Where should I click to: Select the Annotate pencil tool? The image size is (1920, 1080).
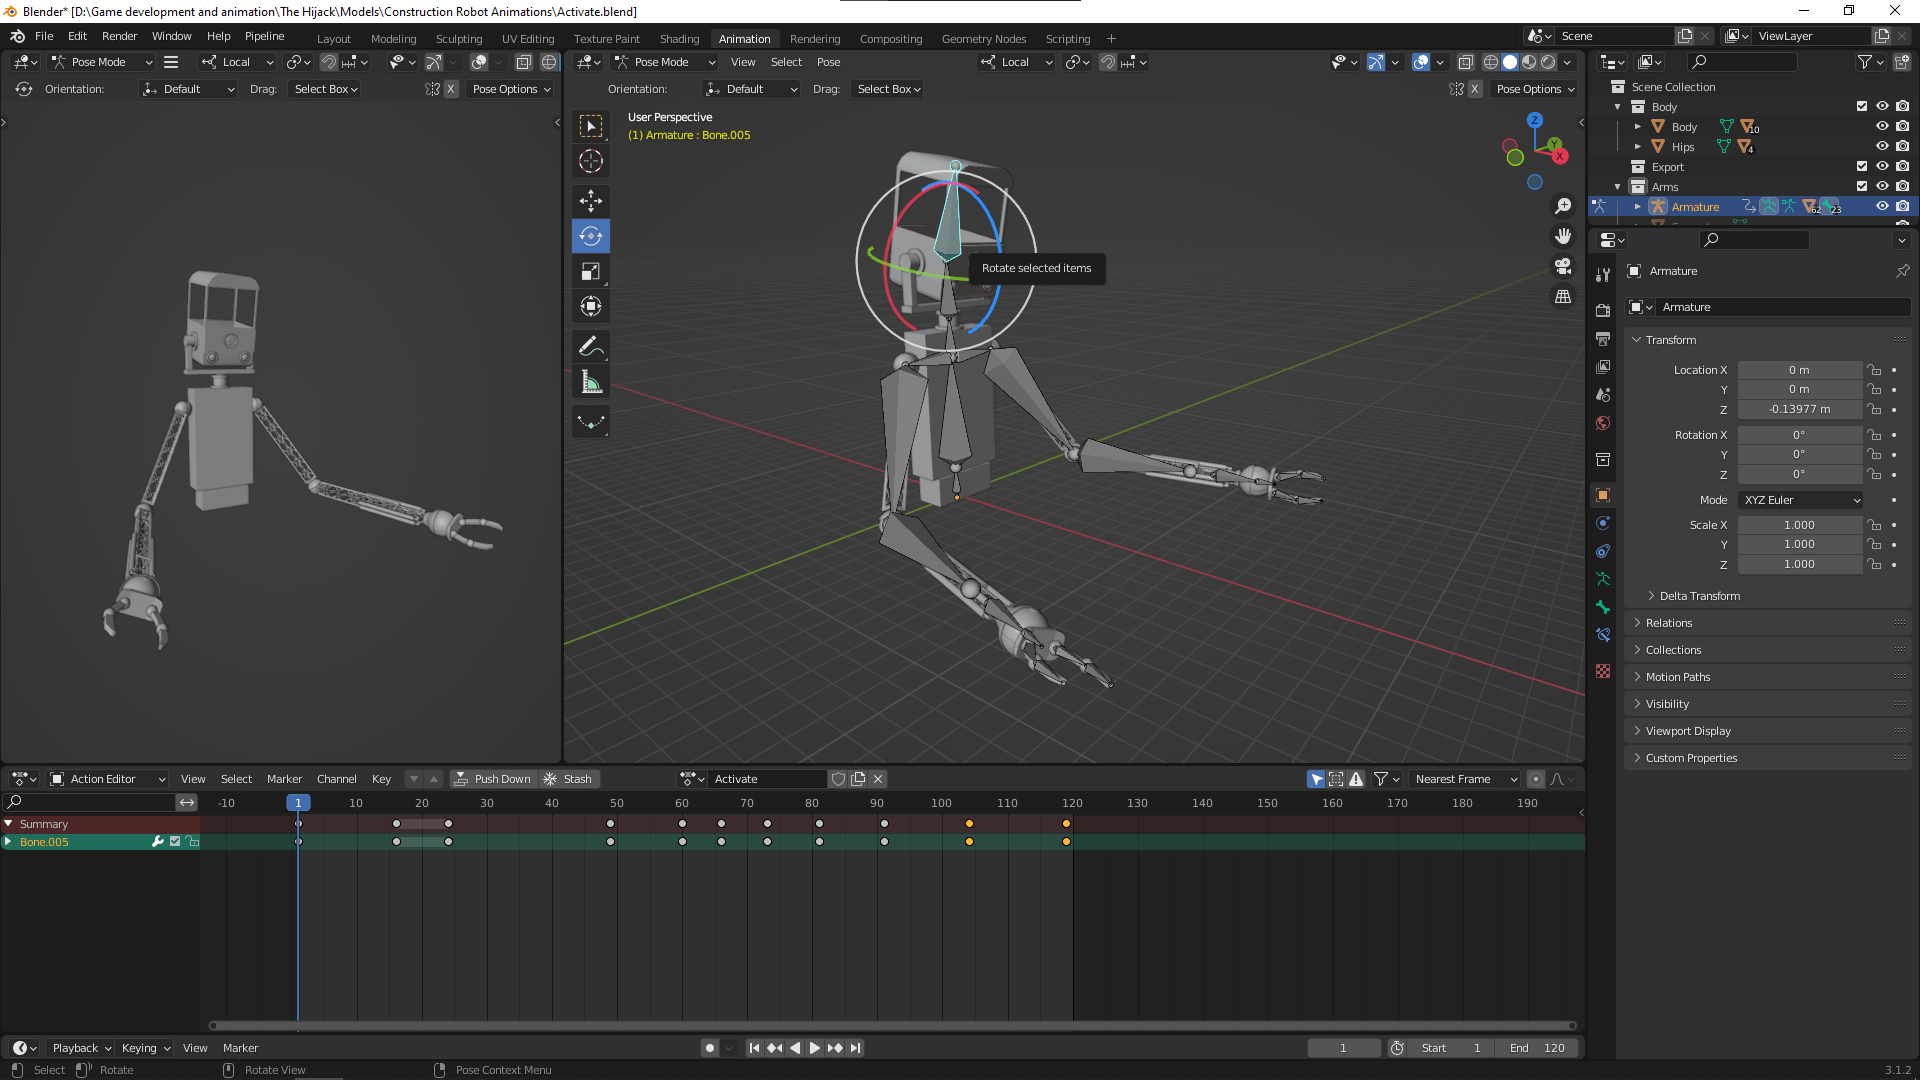[590, 347]
